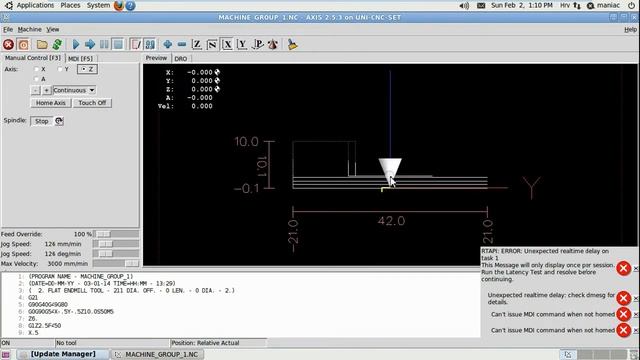Screen dimensions: 640x360
Task: Adjust the Feed Override slider
Action: [x=116, y=234]
